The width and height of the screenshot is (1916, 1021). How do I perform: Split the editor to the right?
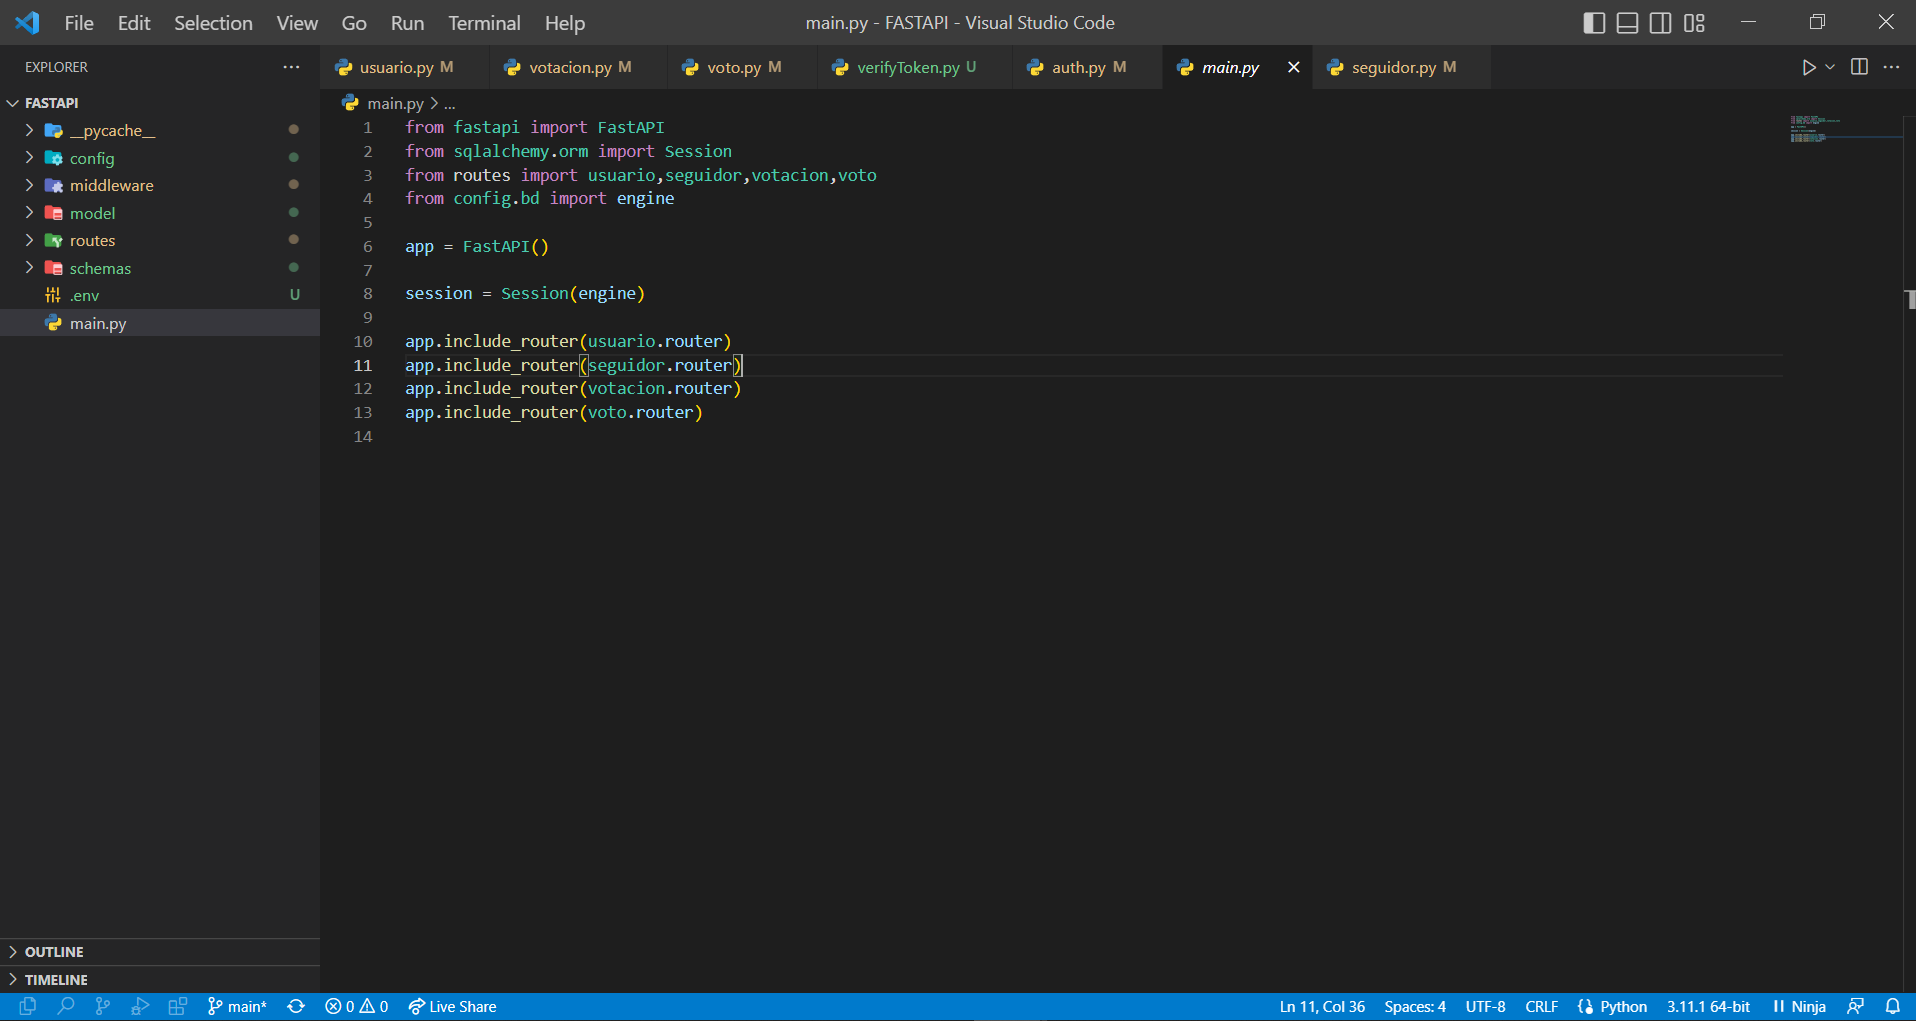[x=1859, y=67]
